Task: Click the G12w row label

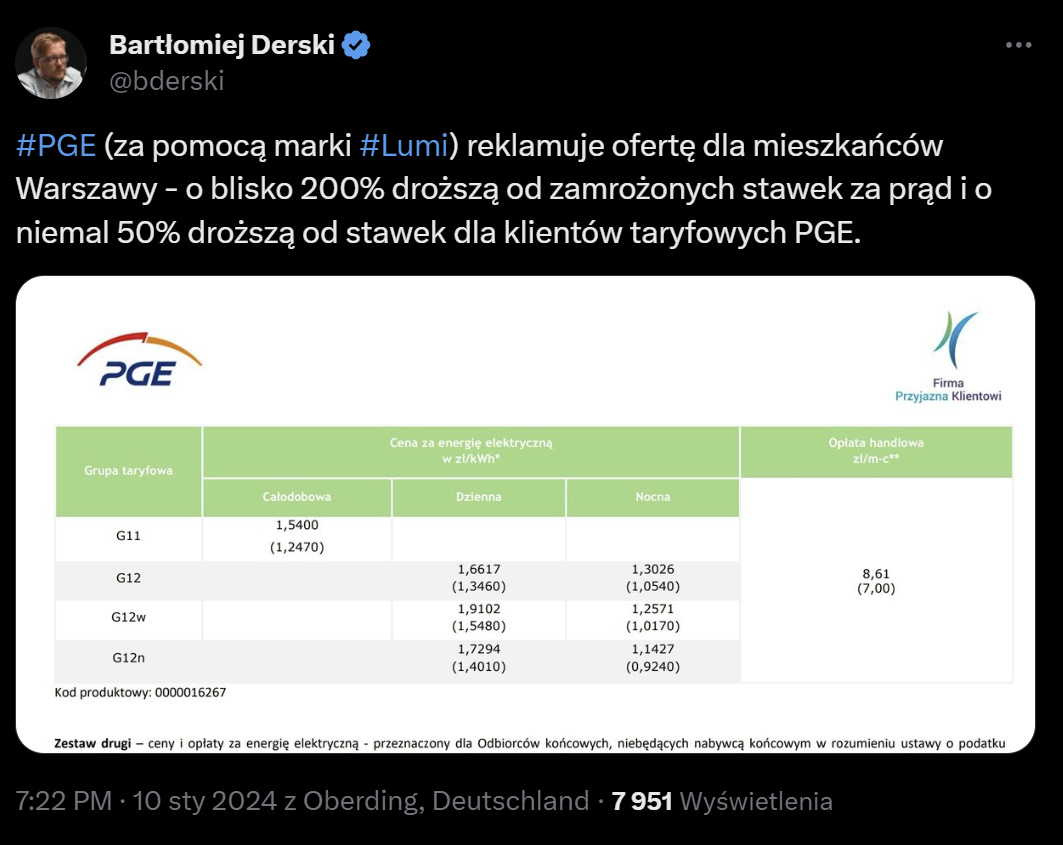Action: click(129, 617)
